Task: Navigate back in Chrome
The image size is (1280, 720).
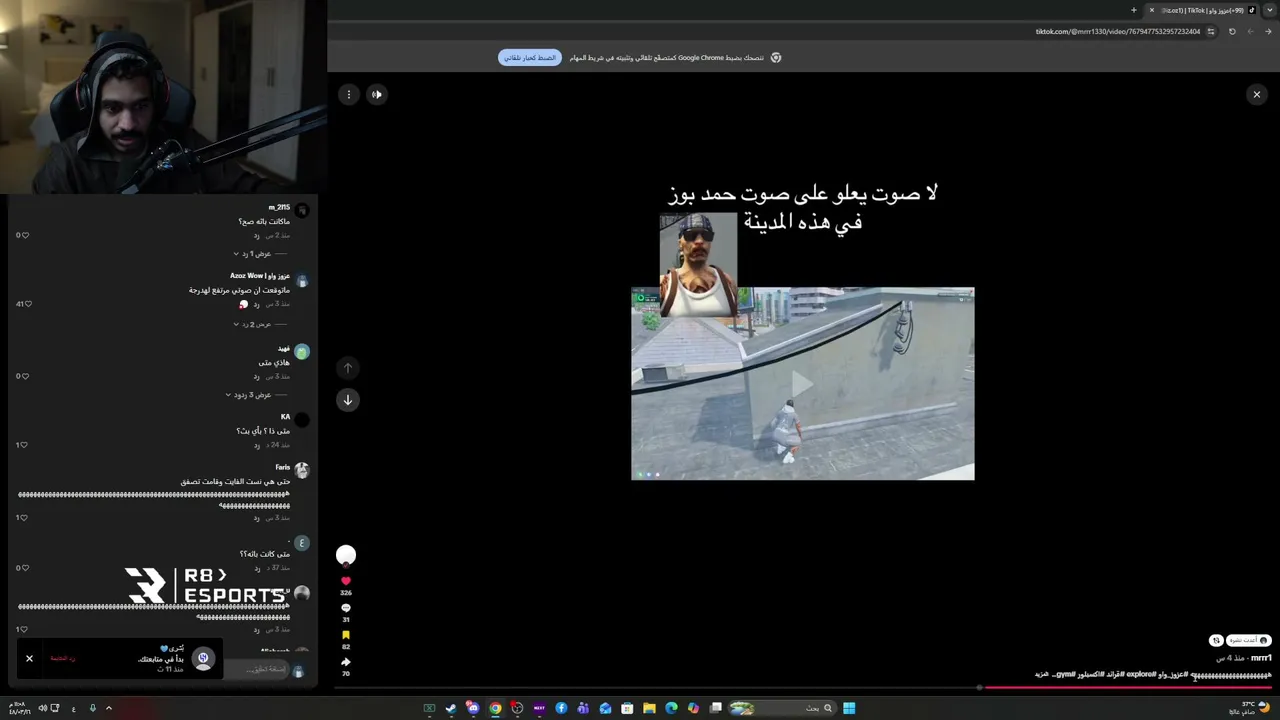Action: point(1268,31)
